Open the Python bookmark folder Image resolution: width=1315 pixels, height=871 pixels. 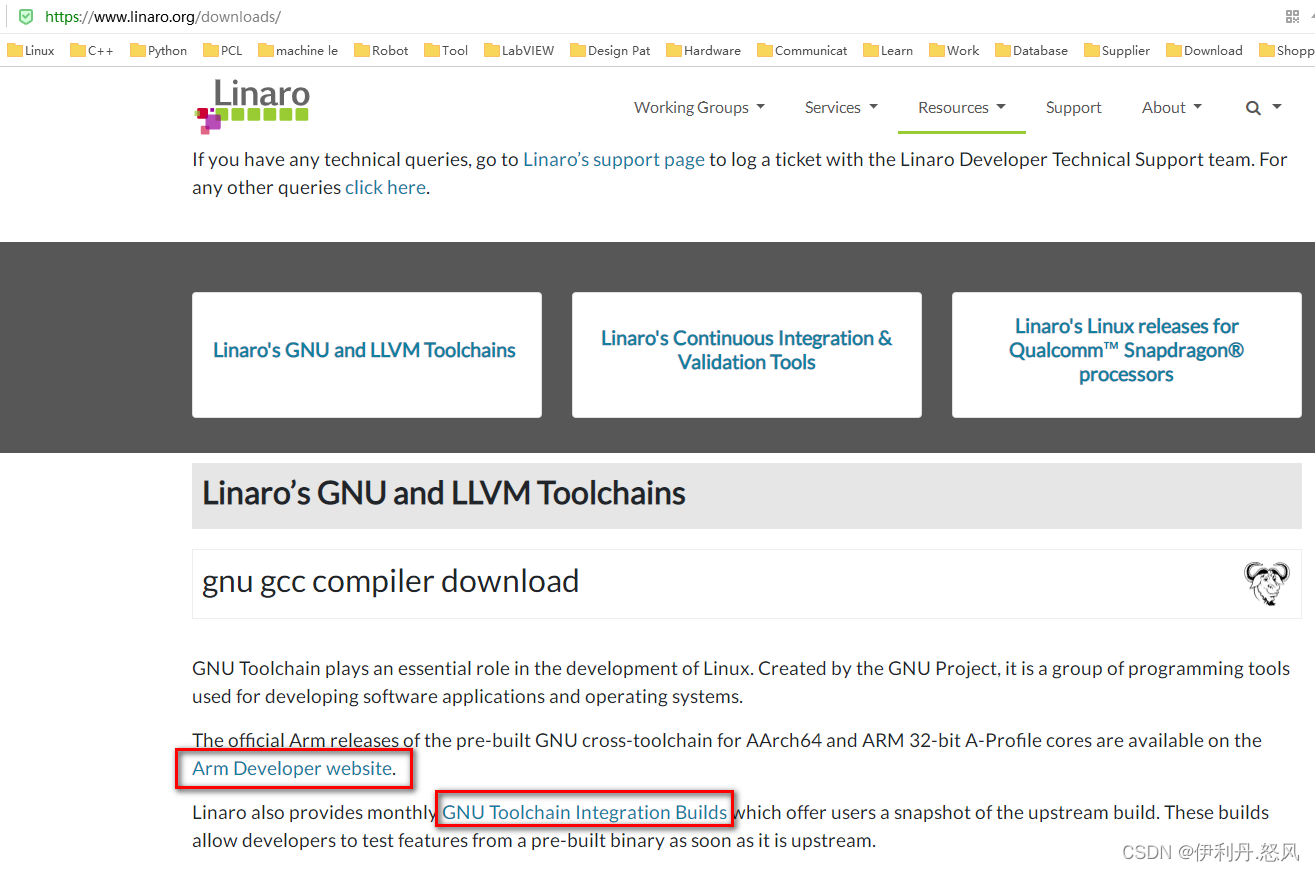(x=159, y=50)
